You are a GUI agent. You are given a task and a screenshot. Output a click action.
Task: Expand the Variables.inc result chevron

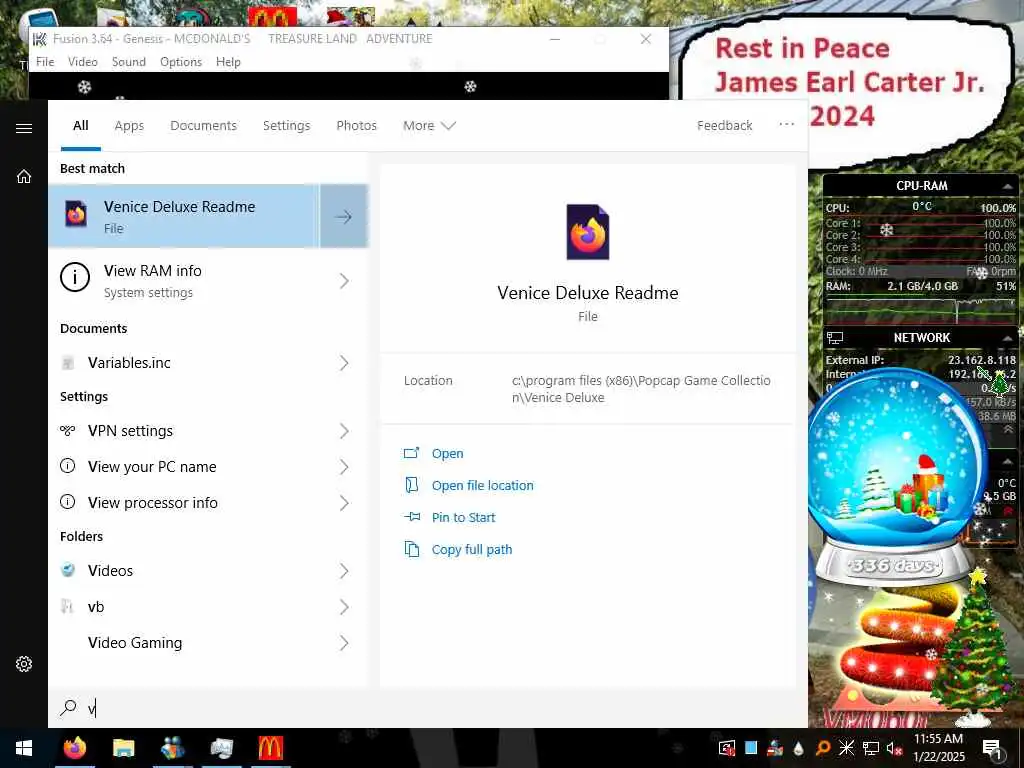coord(344,363)
